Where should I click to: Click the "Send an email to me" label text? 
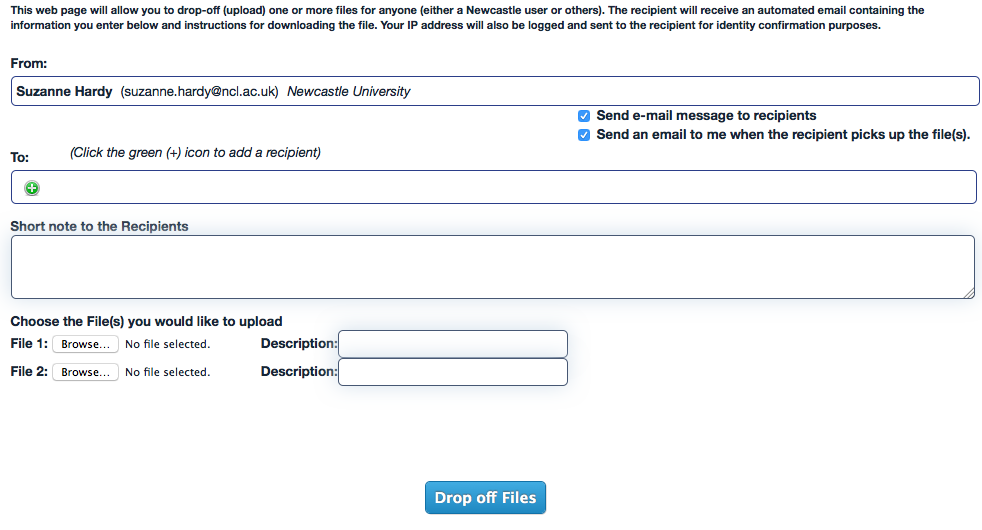click(783, 135)
